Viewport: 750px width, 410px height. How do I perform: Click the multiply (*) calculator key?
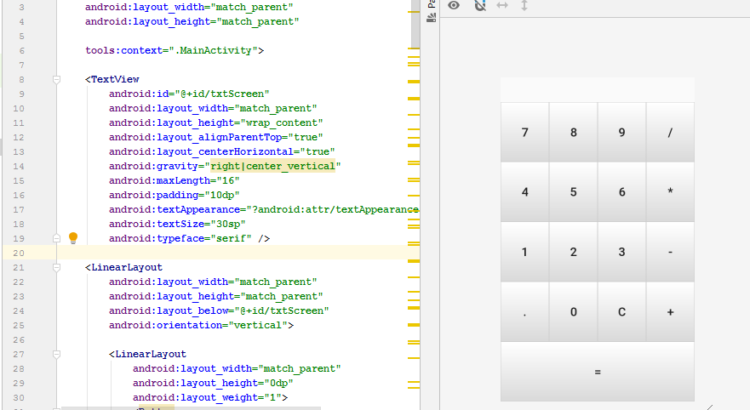[670, 192]
